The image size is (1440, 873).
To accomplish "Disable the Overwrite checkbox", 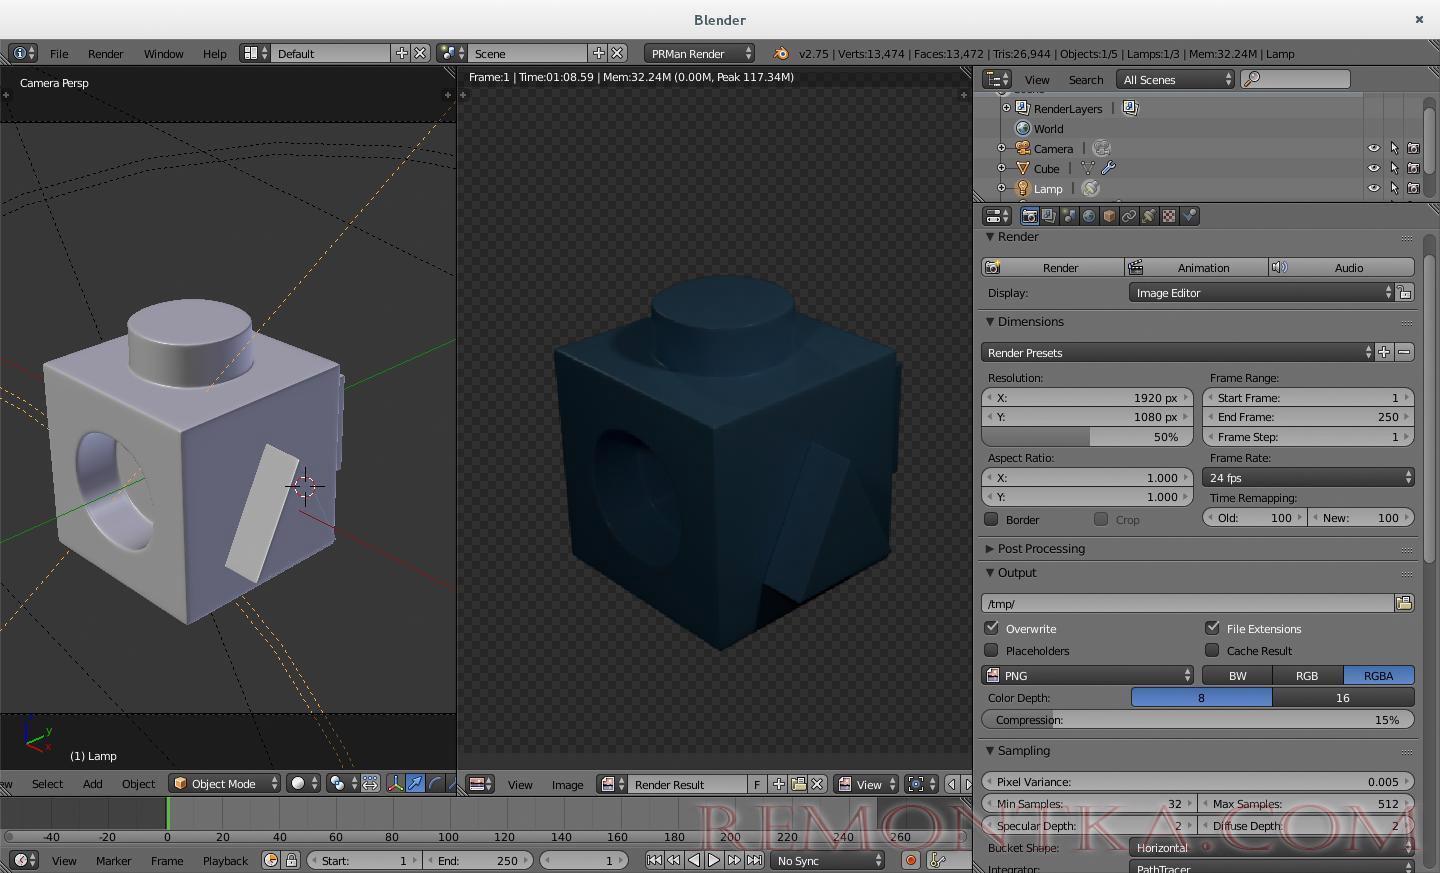I will point(992,628).
